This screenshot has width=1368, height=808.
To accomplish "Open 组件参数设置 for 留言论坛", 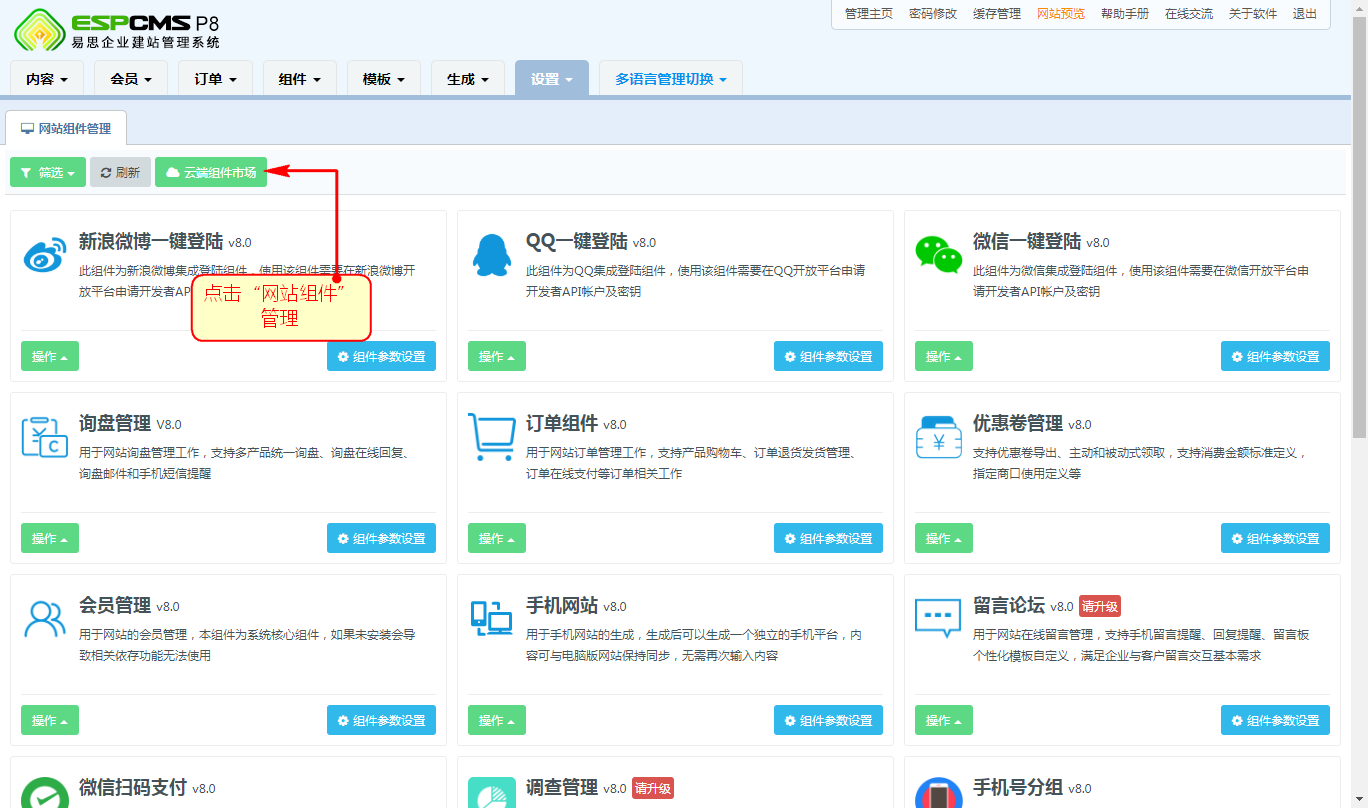I will [x=1275, y=720].
